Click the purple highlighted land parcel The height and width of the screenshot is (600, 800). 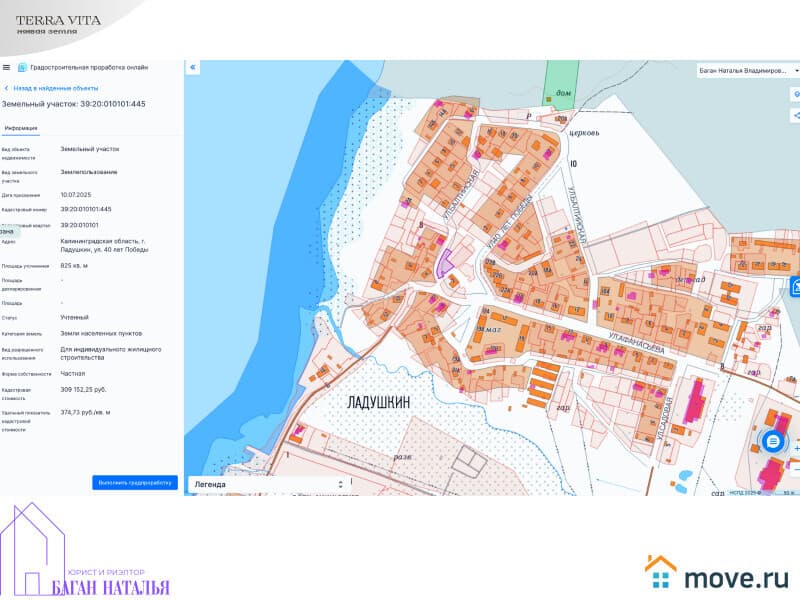[443, 263]
